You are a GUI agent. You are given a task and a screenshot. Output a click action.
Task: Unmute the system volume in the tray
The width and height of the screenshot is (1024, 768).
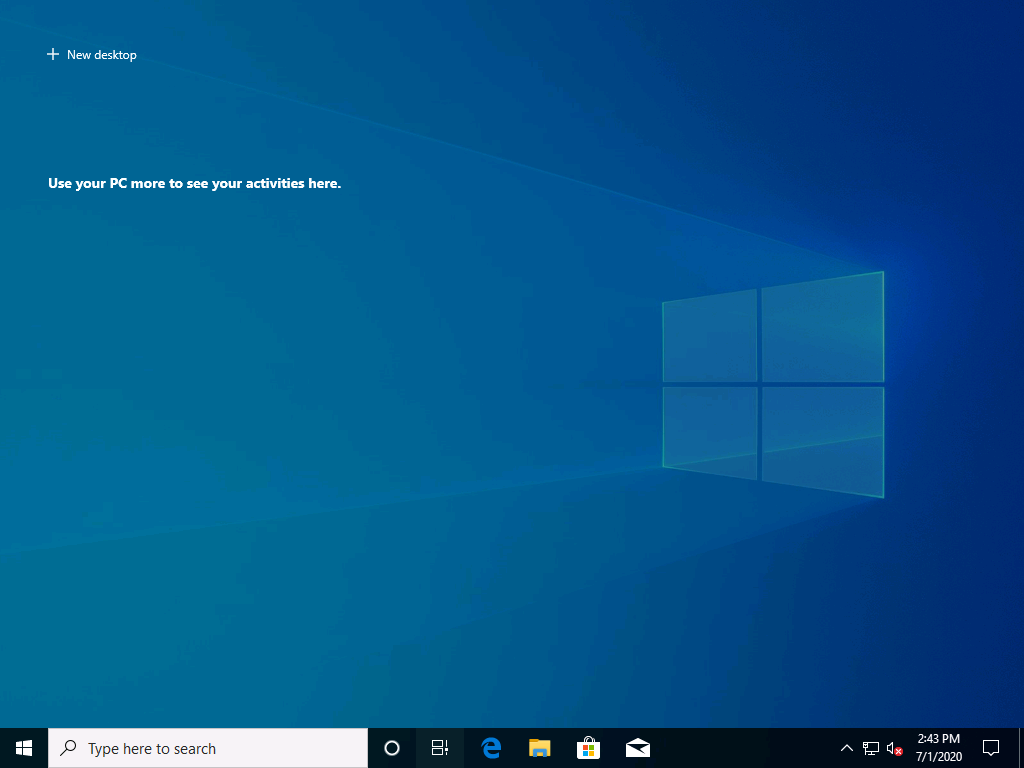pyautogui.click(x=893, y=747)
